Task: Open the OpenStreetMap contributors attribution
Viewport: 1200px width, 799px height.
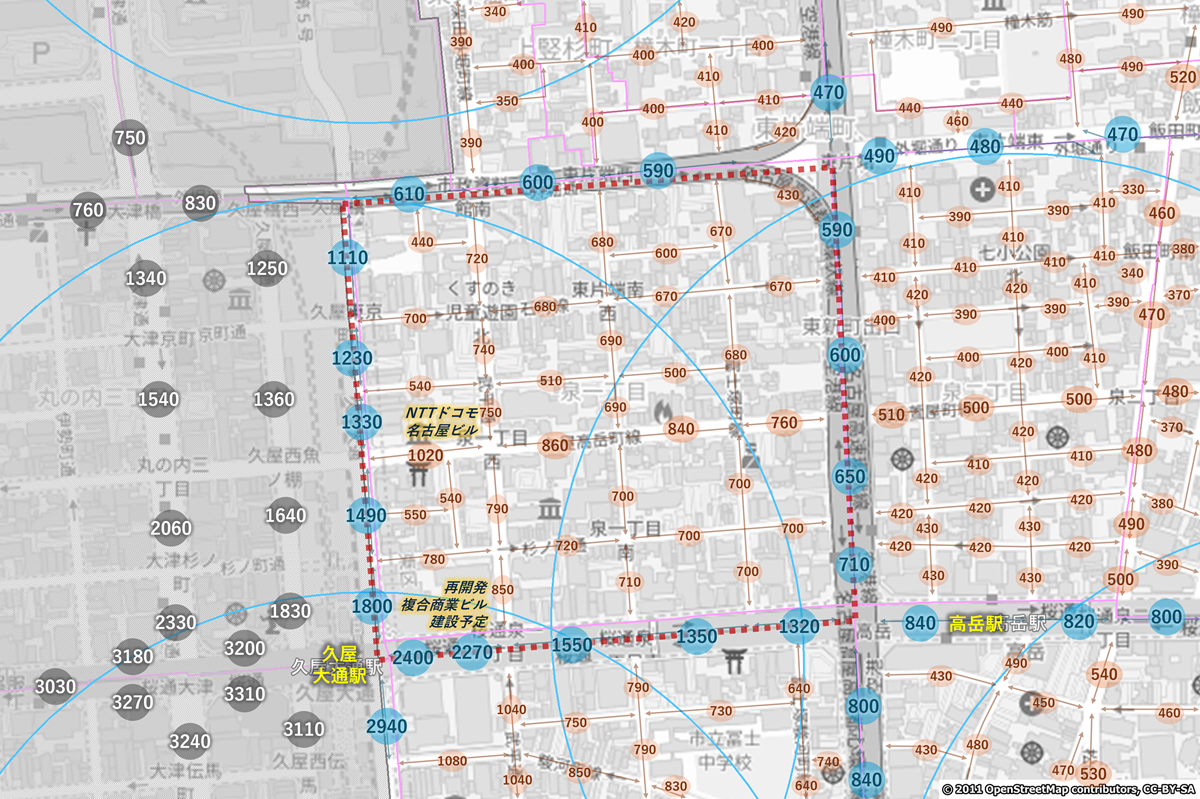Action: click(x=1068, y=790)
